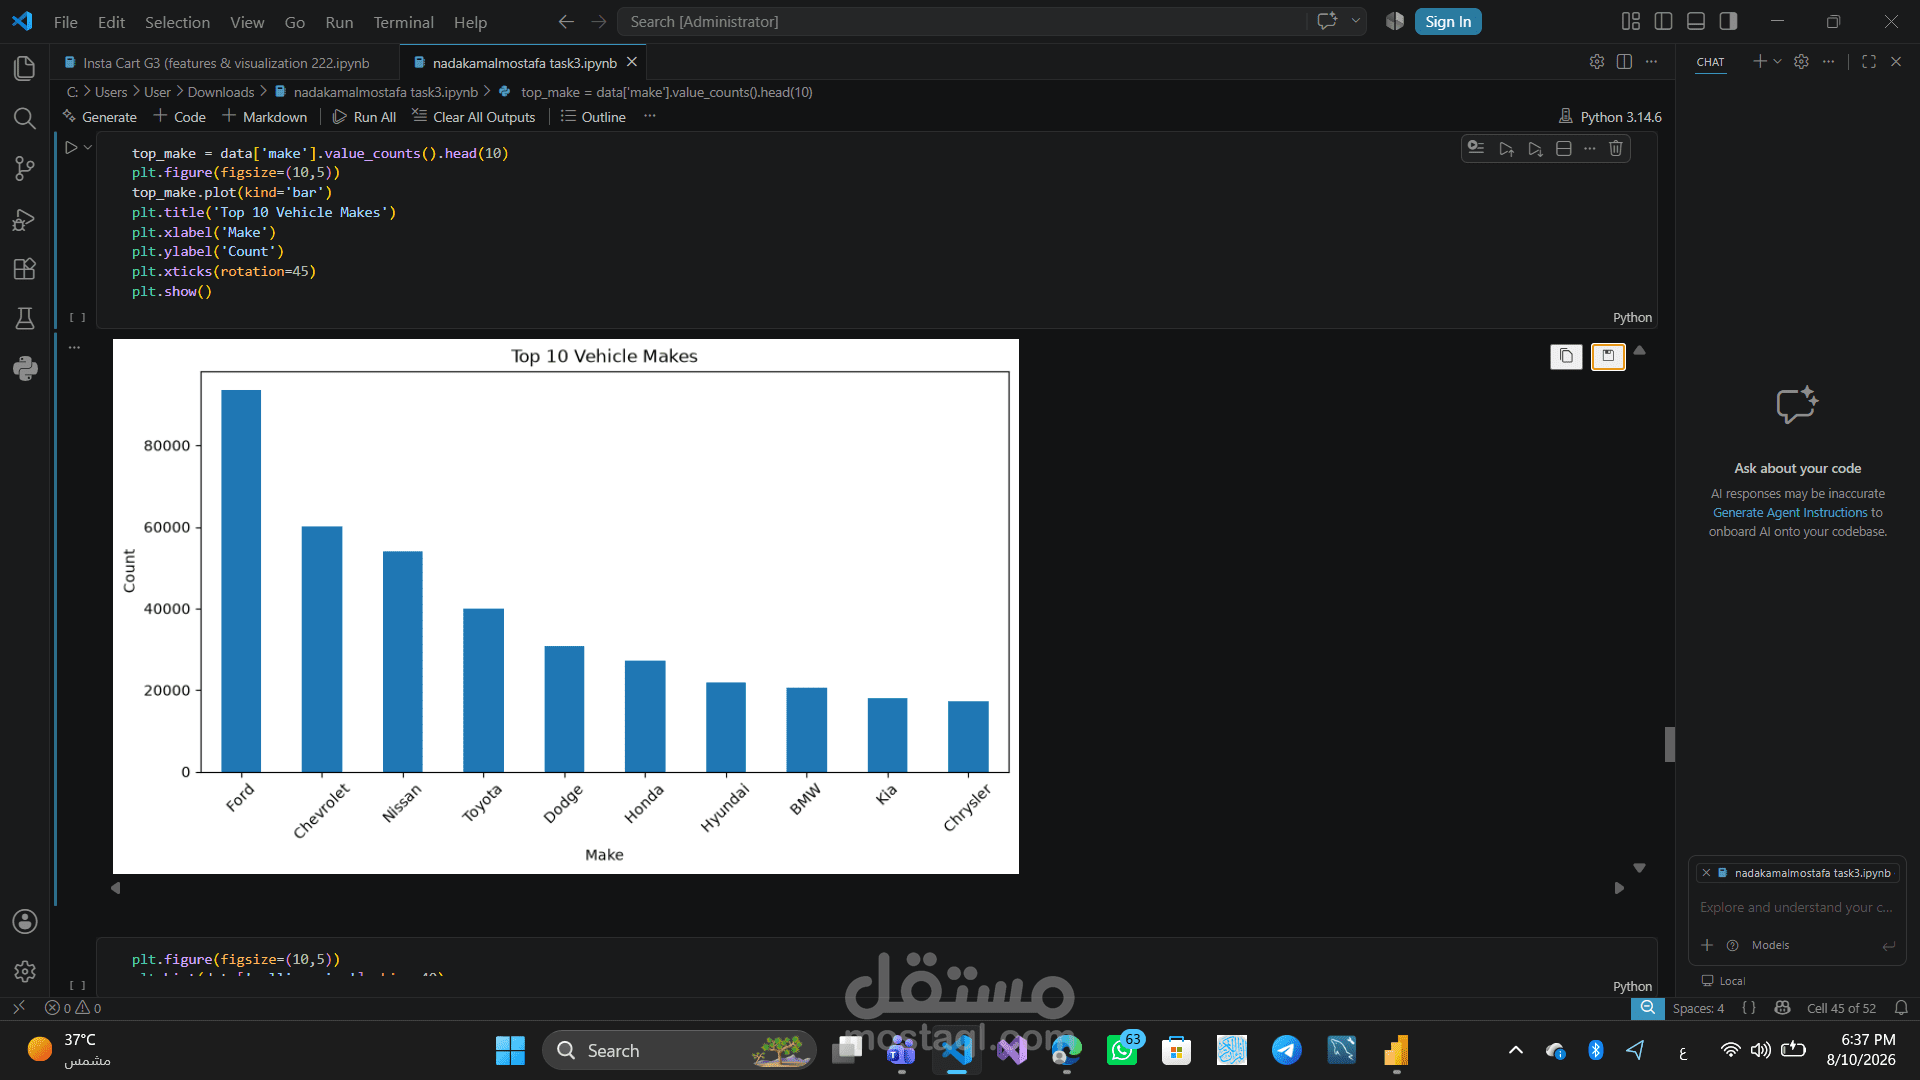Image resolution: width=1920 pixels, height=1080 pixels.
Task: Open the Help menu
Action: 470,22
